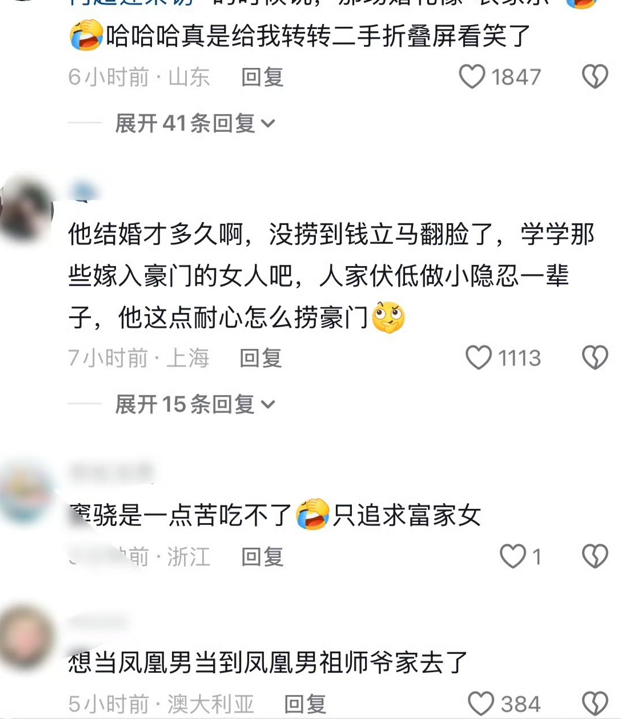Screen dimensions: 621x719
Task: Like the Shanghai comment with 1113 likes
Action: (x=478, y=358)
